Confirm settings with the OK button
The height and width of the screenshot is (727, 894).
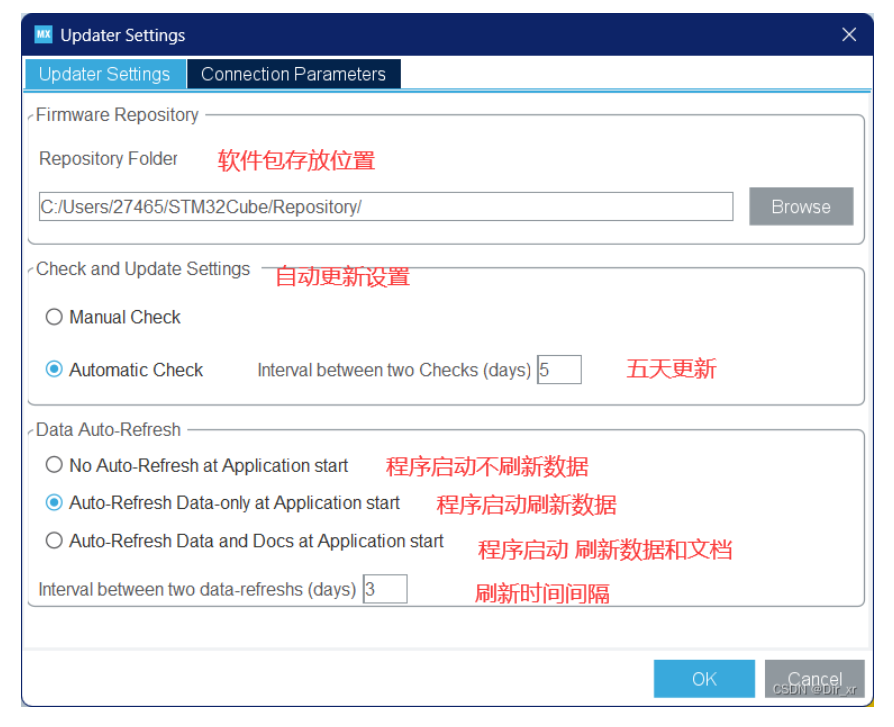[x=704, y=679]
